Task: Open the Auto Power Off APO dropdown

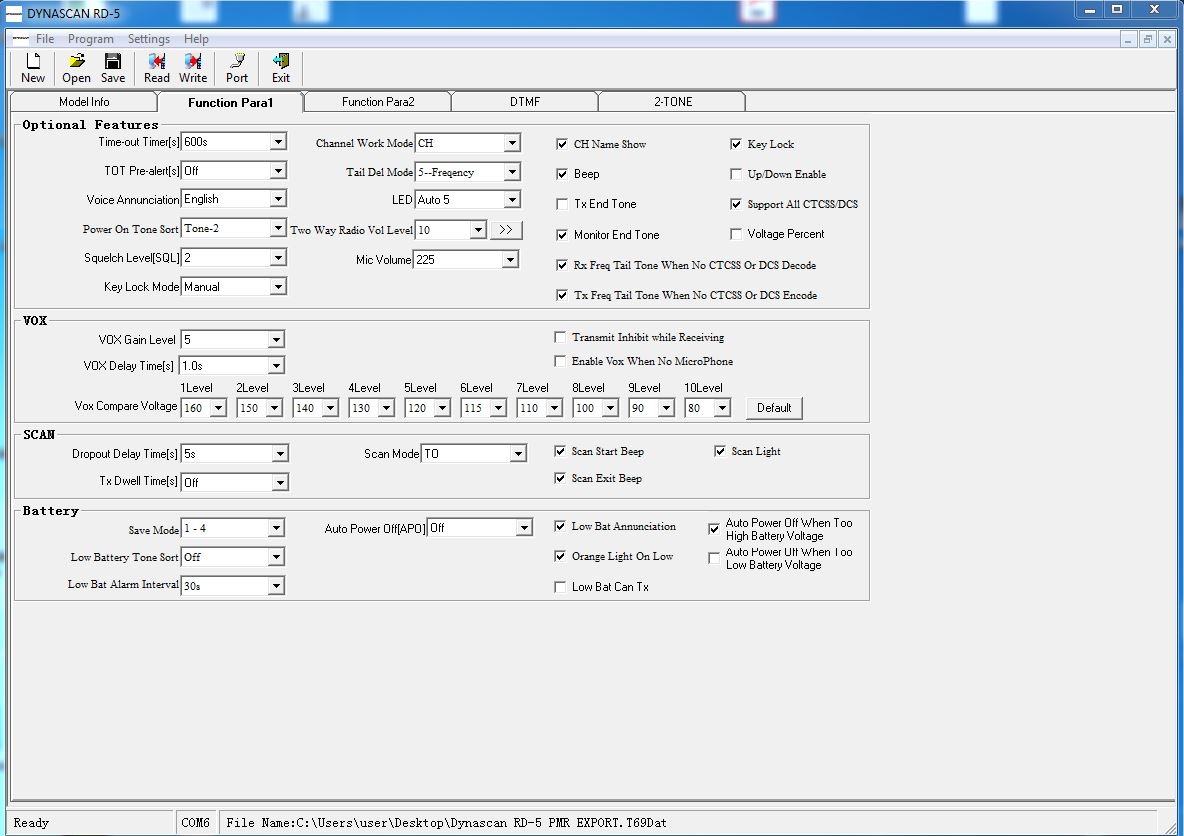Action: [524, 528]
